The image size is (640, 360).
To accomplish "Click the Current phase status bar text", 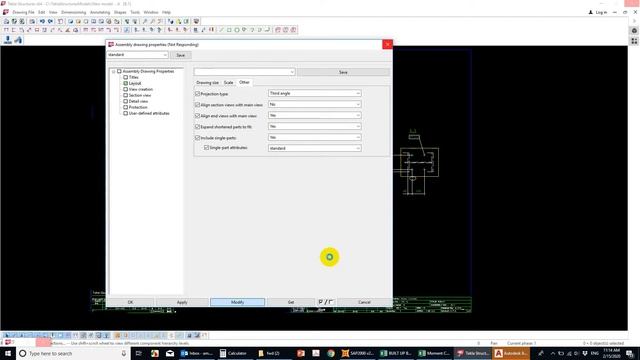I will (x=522, y=343).
